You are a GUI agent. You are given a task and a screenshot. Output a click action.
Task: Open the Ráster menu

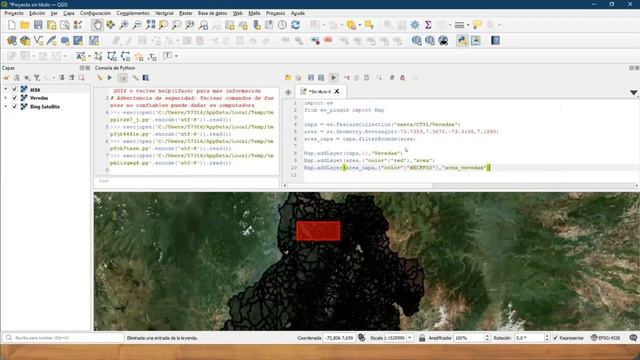pos(186,13)
